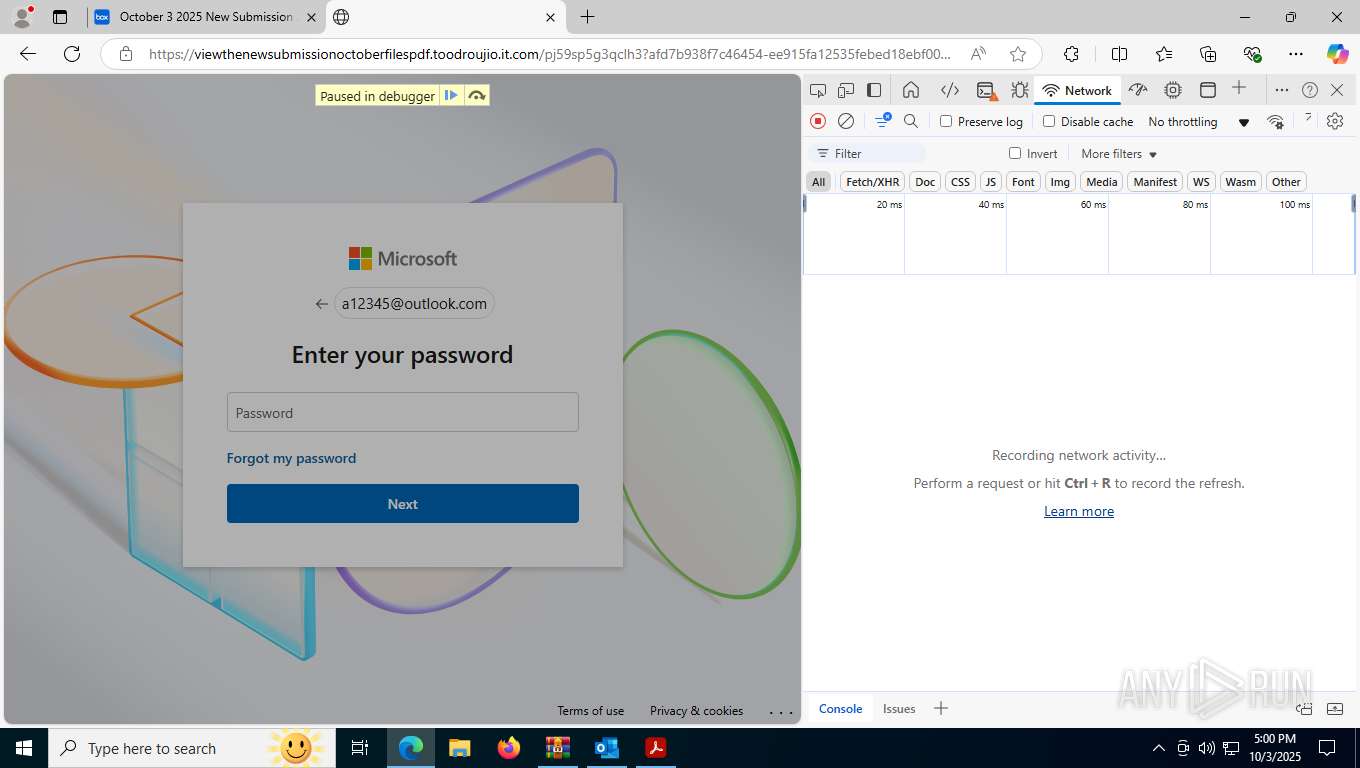
Task: Open Network settings gear icon
Action: click(x=1335, y=121)
